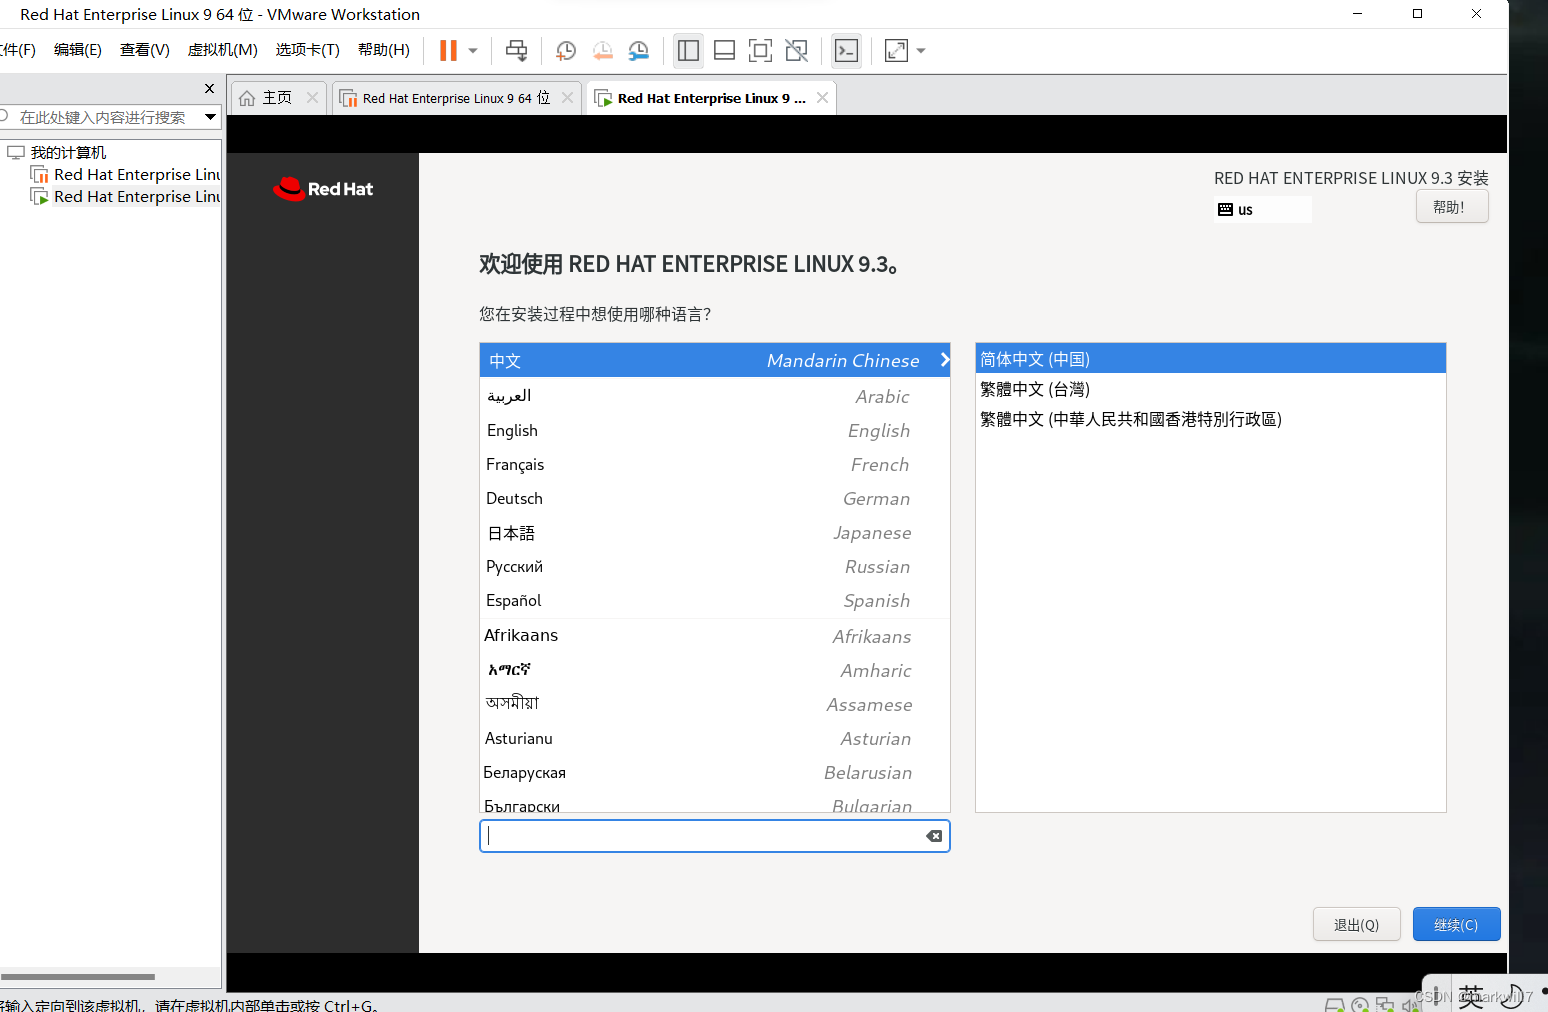Take a snapshot of the virtual machine
This screenshot has height=1012, width=1548.
[x=565, y=50]
